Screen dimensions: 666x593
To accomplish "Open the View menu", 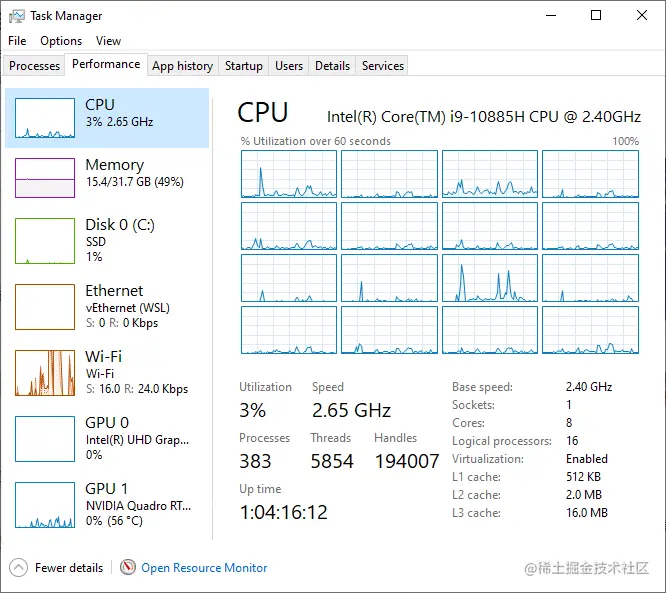I will [x=108, y=41].
